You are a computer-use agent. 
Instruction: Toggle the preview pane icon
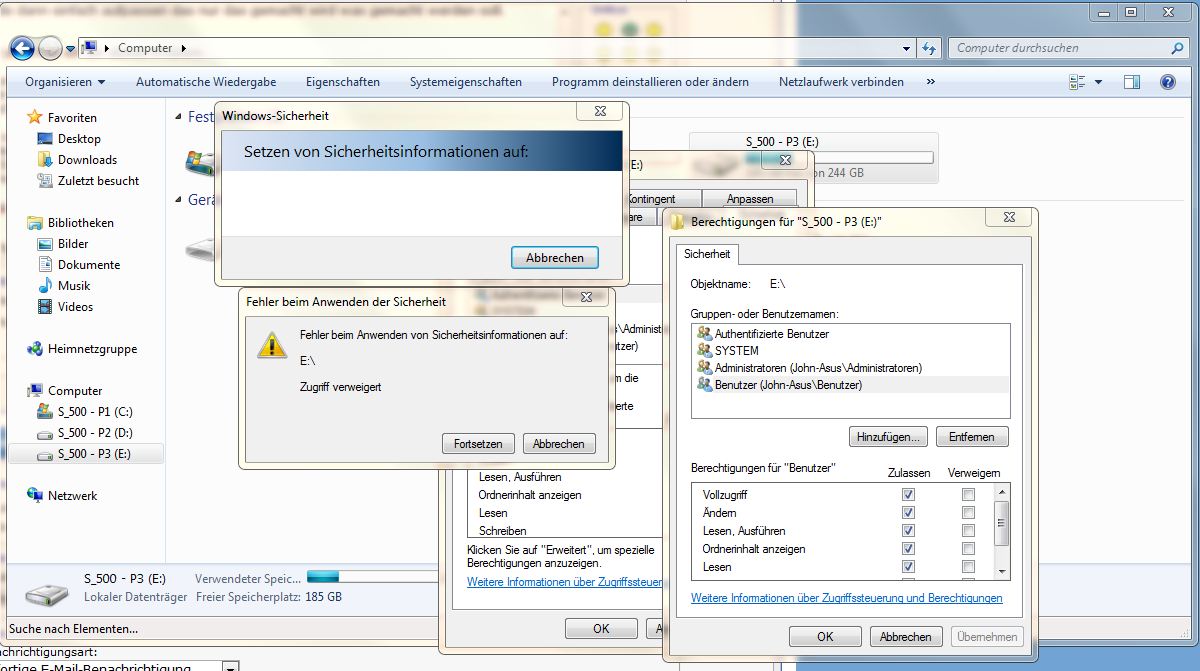(1132, 82)
